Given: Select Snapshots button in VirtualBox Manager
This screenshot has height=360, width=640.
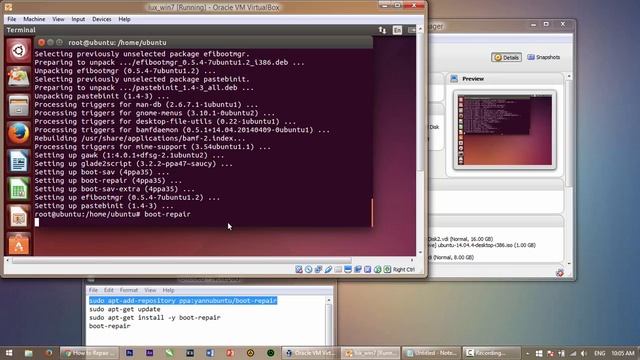Looking at the screenshot, I should point(544,58).
